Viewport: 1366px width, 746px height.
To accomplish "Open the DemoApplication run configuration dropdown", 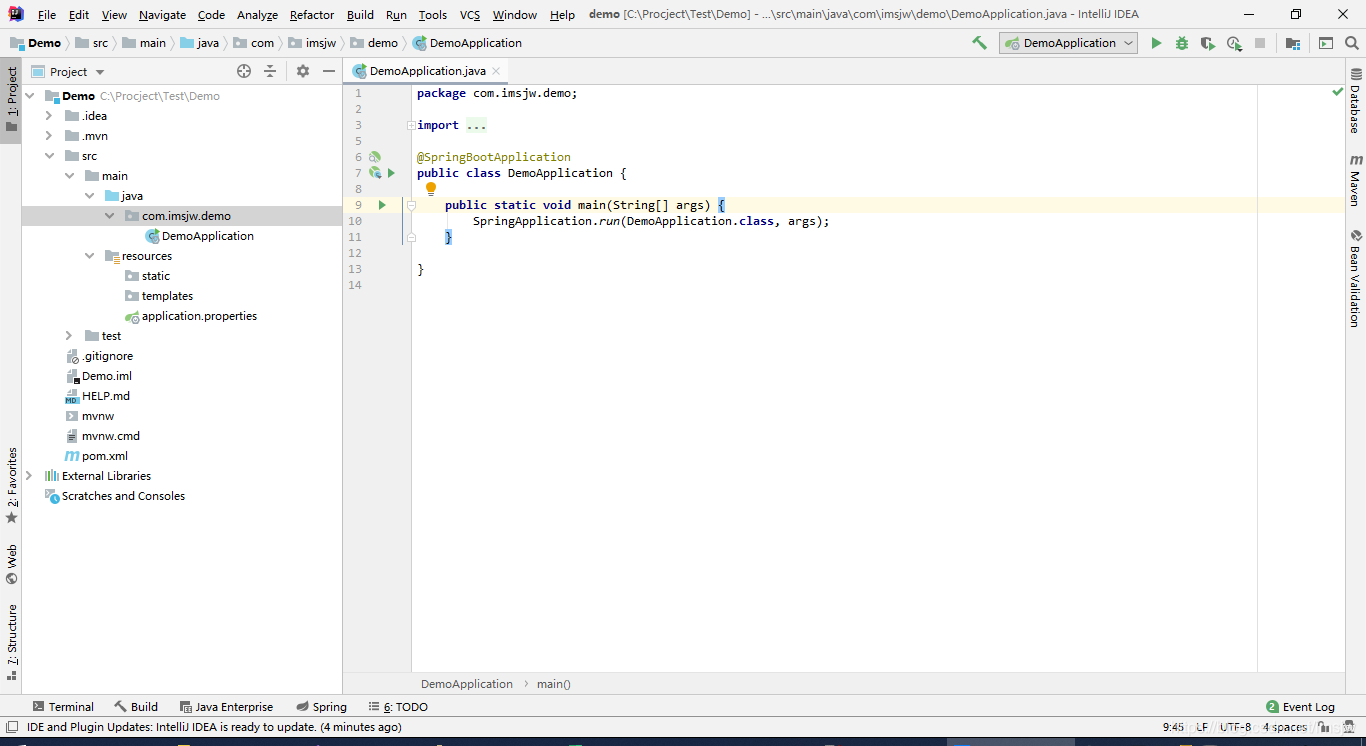I will click(1068, 43).
